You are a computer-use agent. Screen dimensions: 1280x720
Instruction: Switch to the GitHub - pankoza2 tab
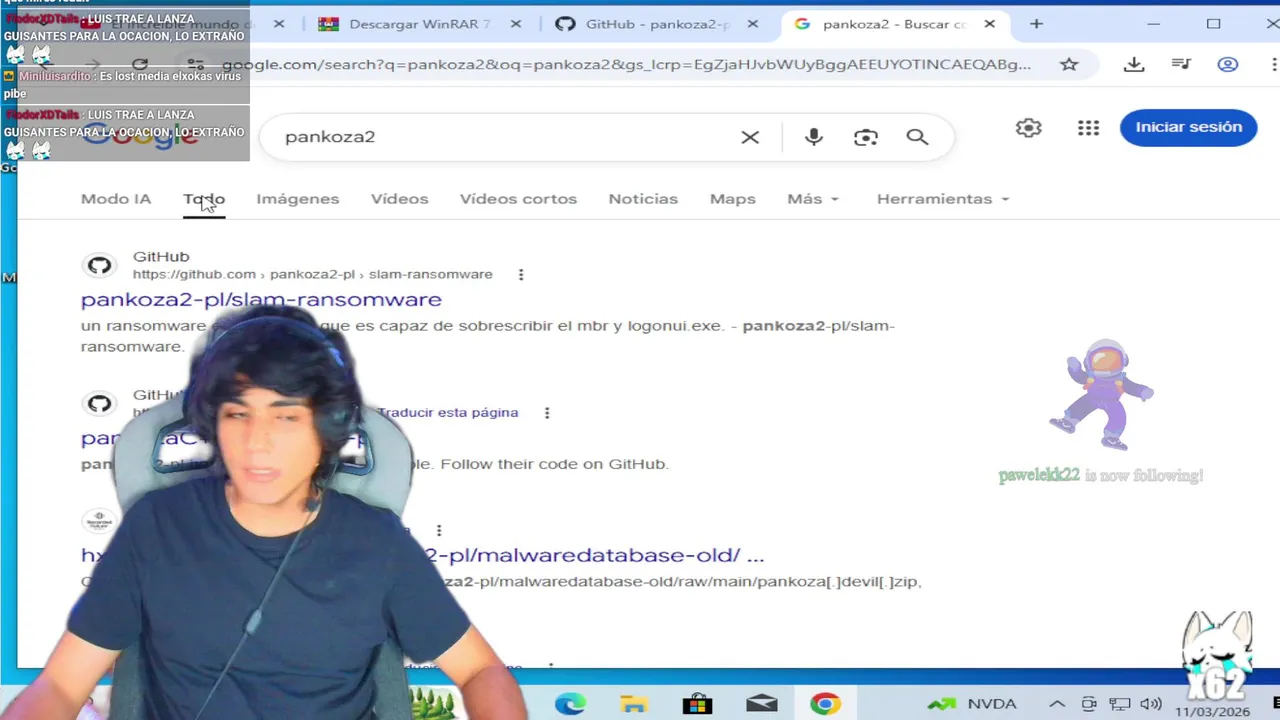(x=643, y=24)
